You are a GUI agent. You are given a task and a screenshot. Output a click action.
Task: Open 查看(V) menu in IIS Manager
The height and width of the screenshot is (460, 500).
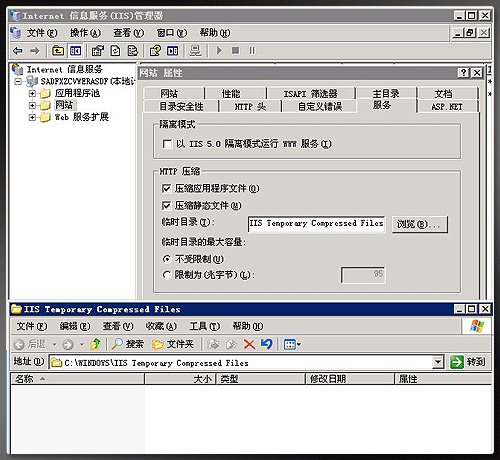tap(129, 33)
